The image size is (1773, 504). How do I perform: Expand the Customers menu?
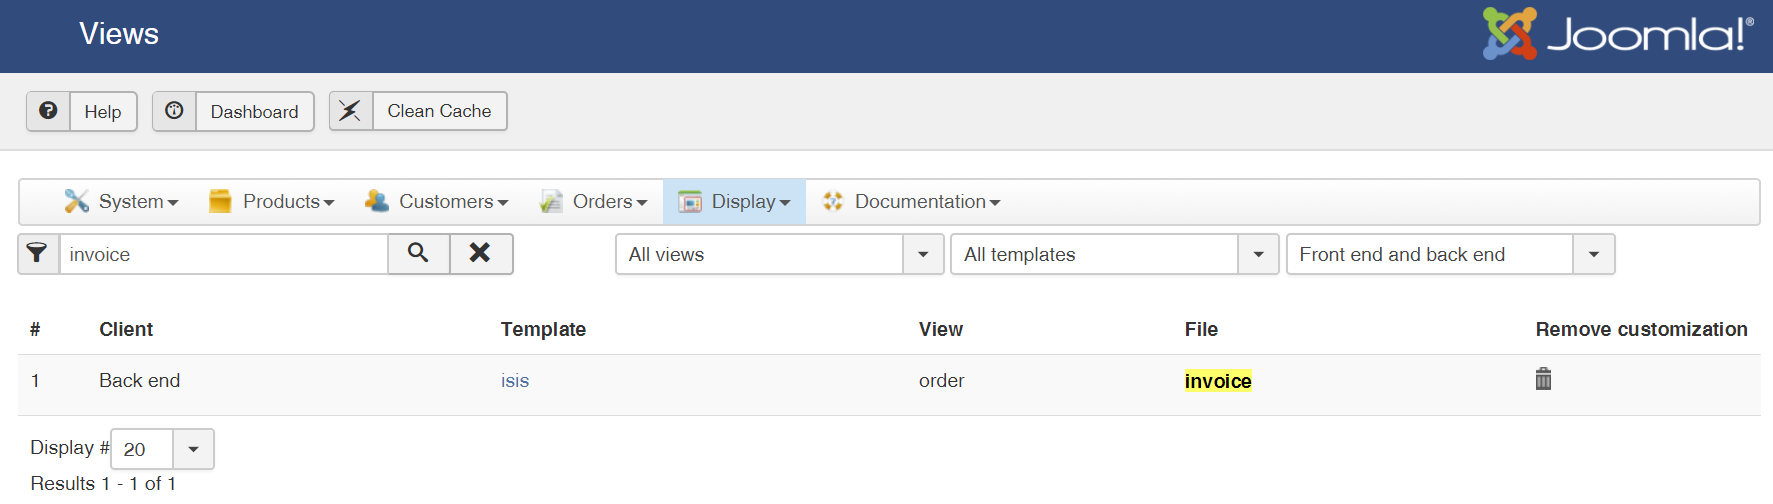point(437,202)
